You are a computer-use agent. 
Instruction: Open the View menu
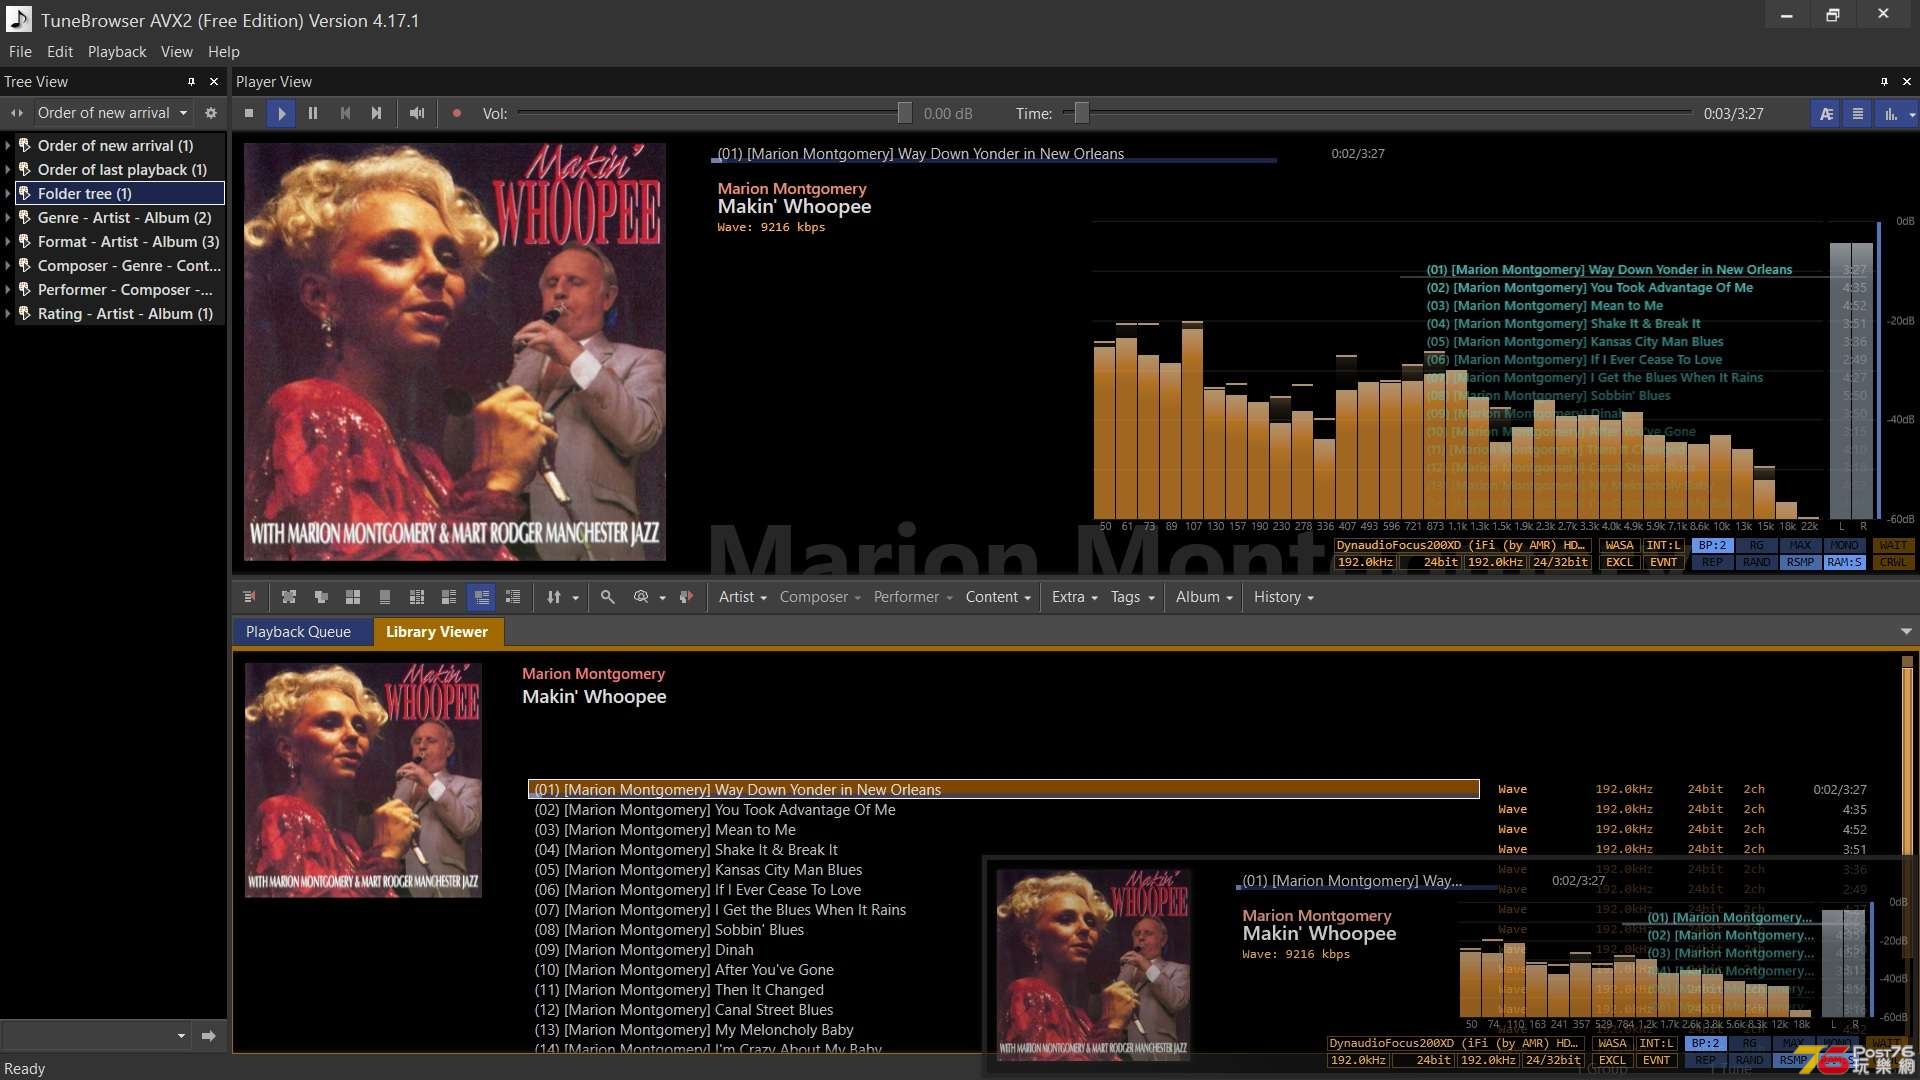[x=177, y=52]
